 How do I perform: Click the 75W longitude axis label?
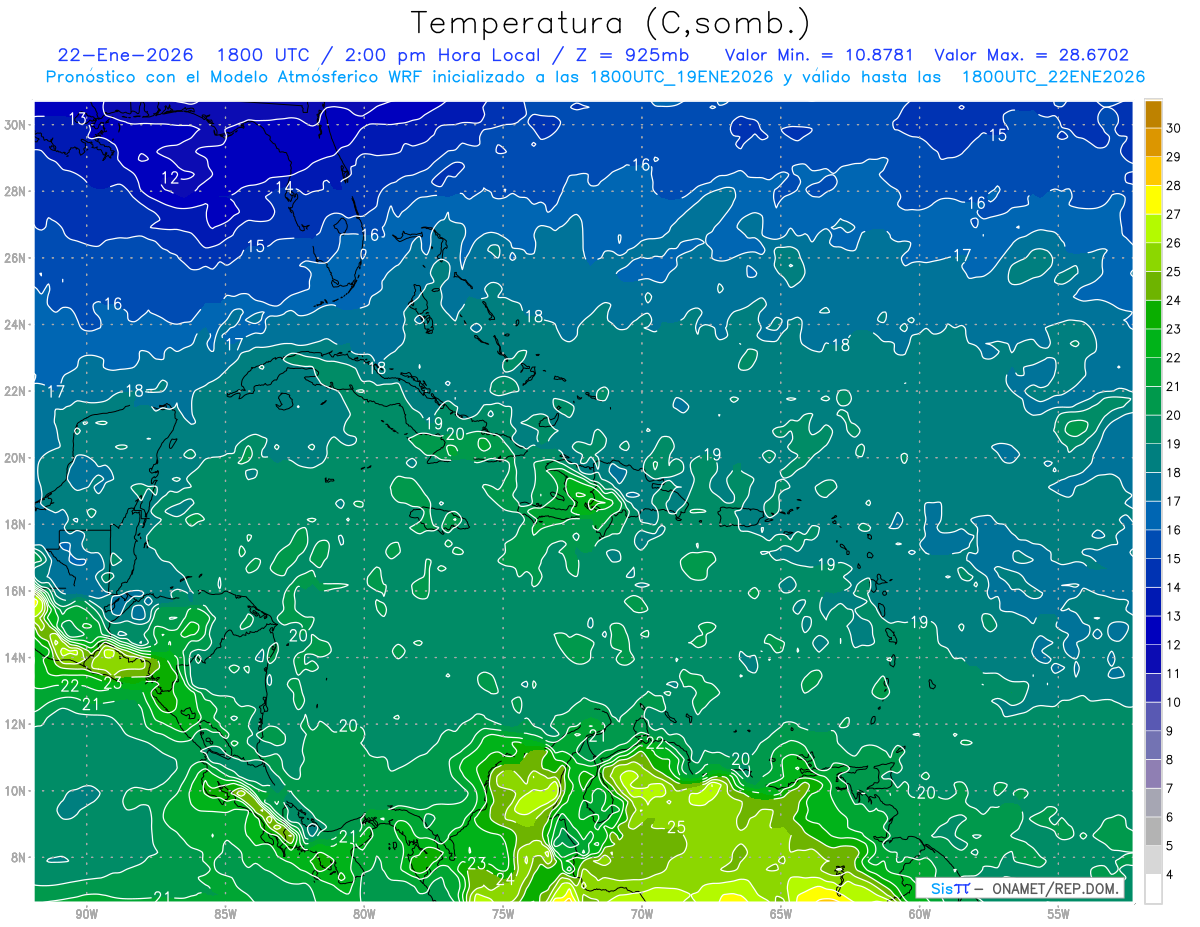503,914
